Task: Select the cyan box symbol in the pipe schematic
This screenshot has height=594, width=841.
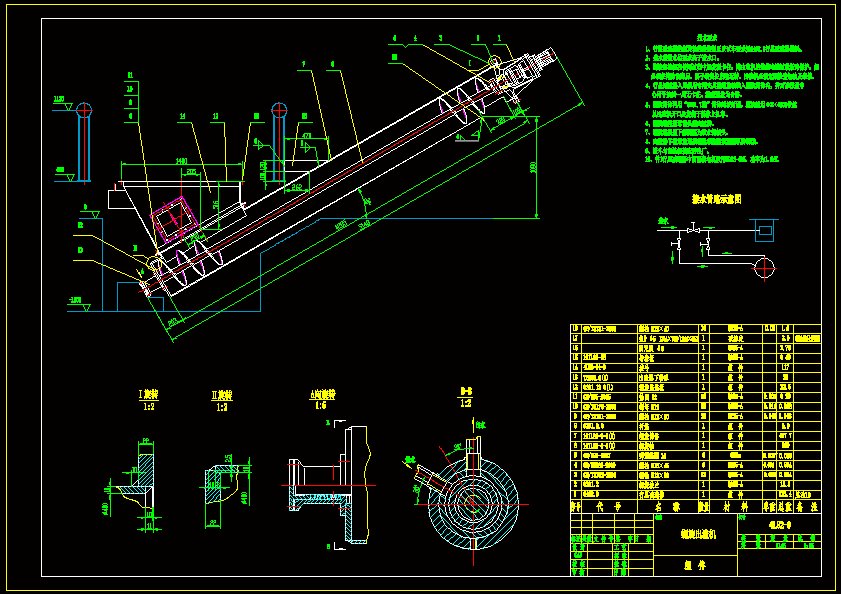Action: pyautogui.click(x=764, y=230)
